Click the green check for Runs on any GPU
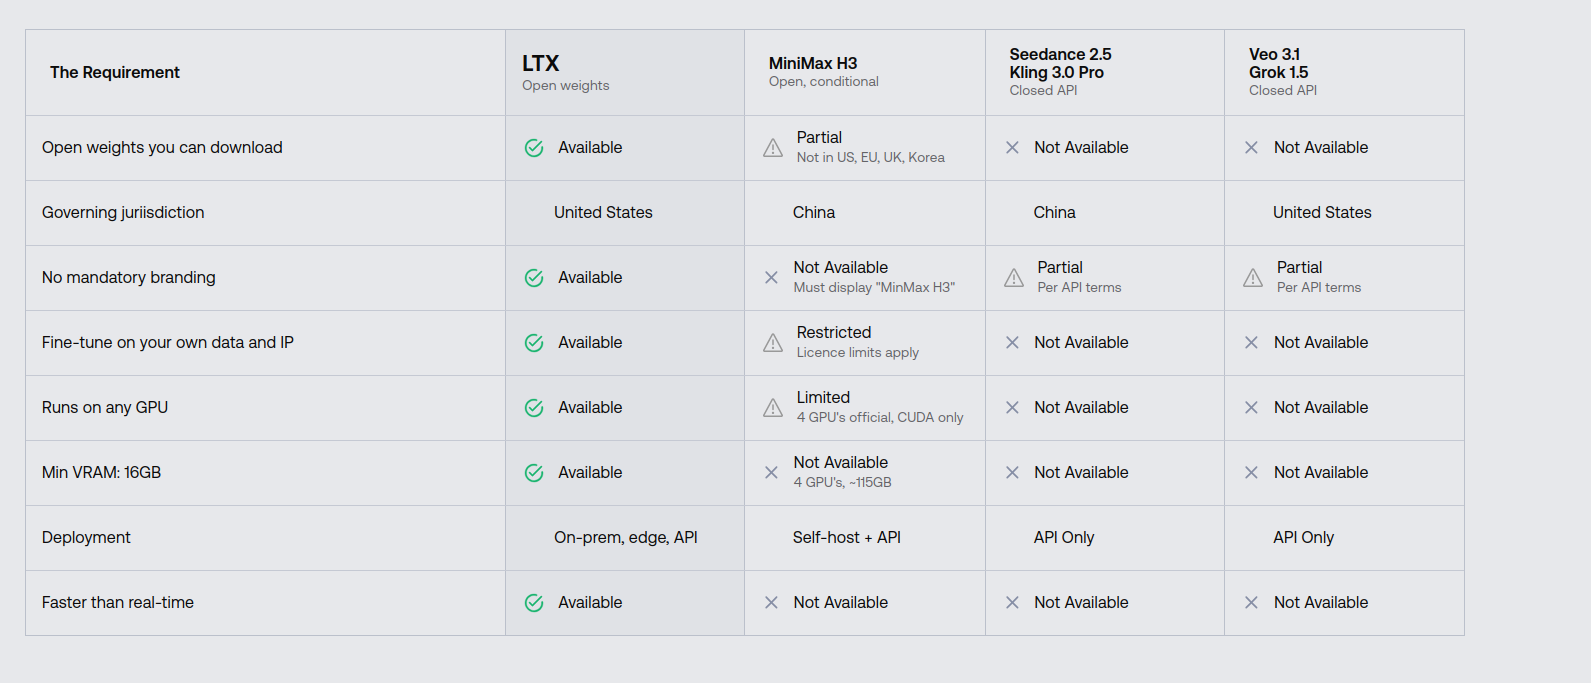The height and width of the screenshot is (683, 1591). pyautogui.click(x=534, y=408)
